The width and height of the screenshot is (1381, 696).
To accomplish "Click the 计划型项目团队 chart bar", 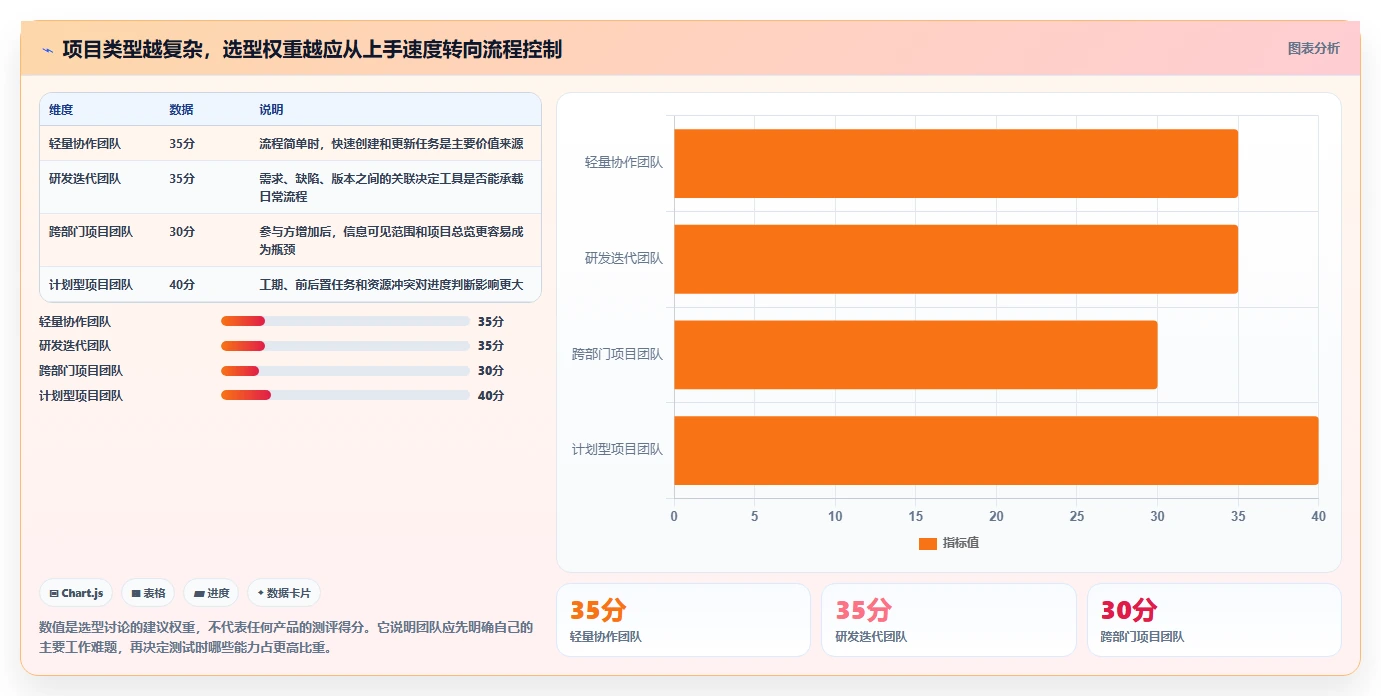I will pos(996,450).
